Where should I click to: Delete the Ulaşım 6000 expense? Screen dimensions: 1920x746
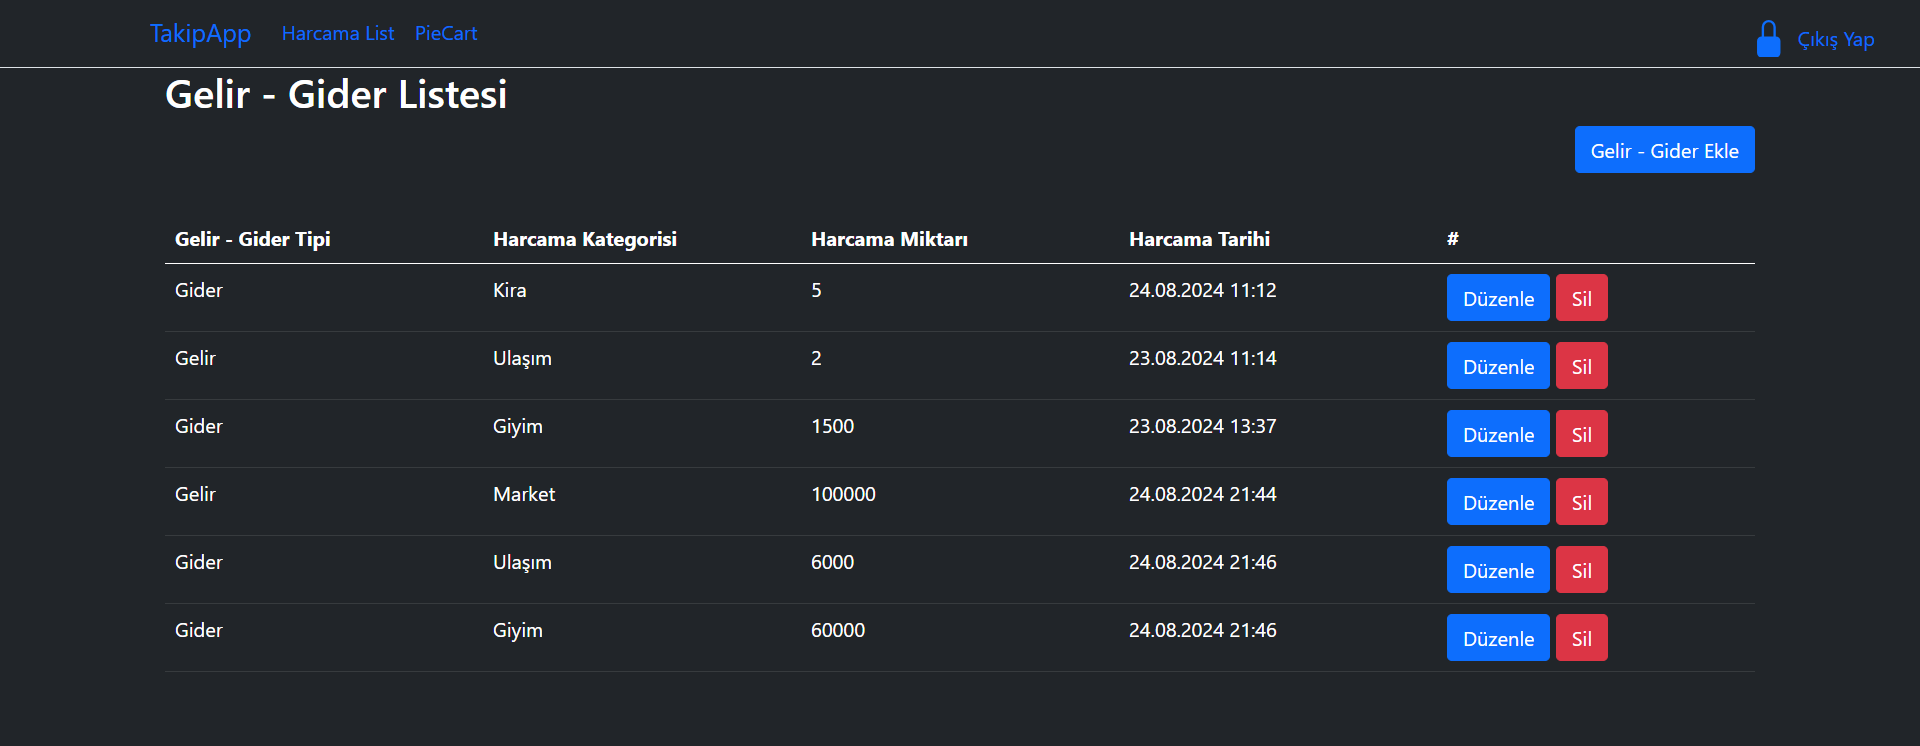tap(1581, 570)
